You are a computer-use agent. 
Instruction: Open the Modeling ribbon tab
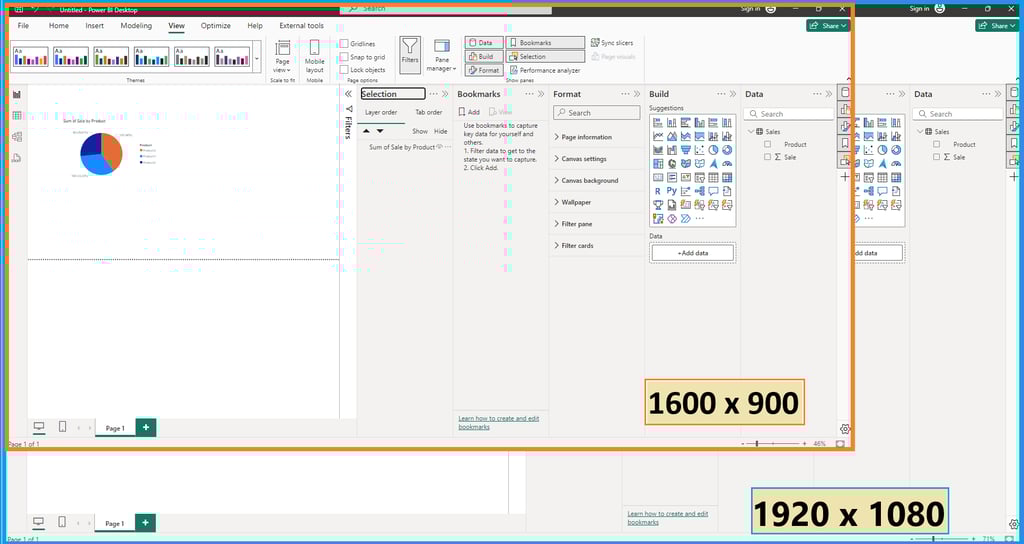tap(136, 25)
